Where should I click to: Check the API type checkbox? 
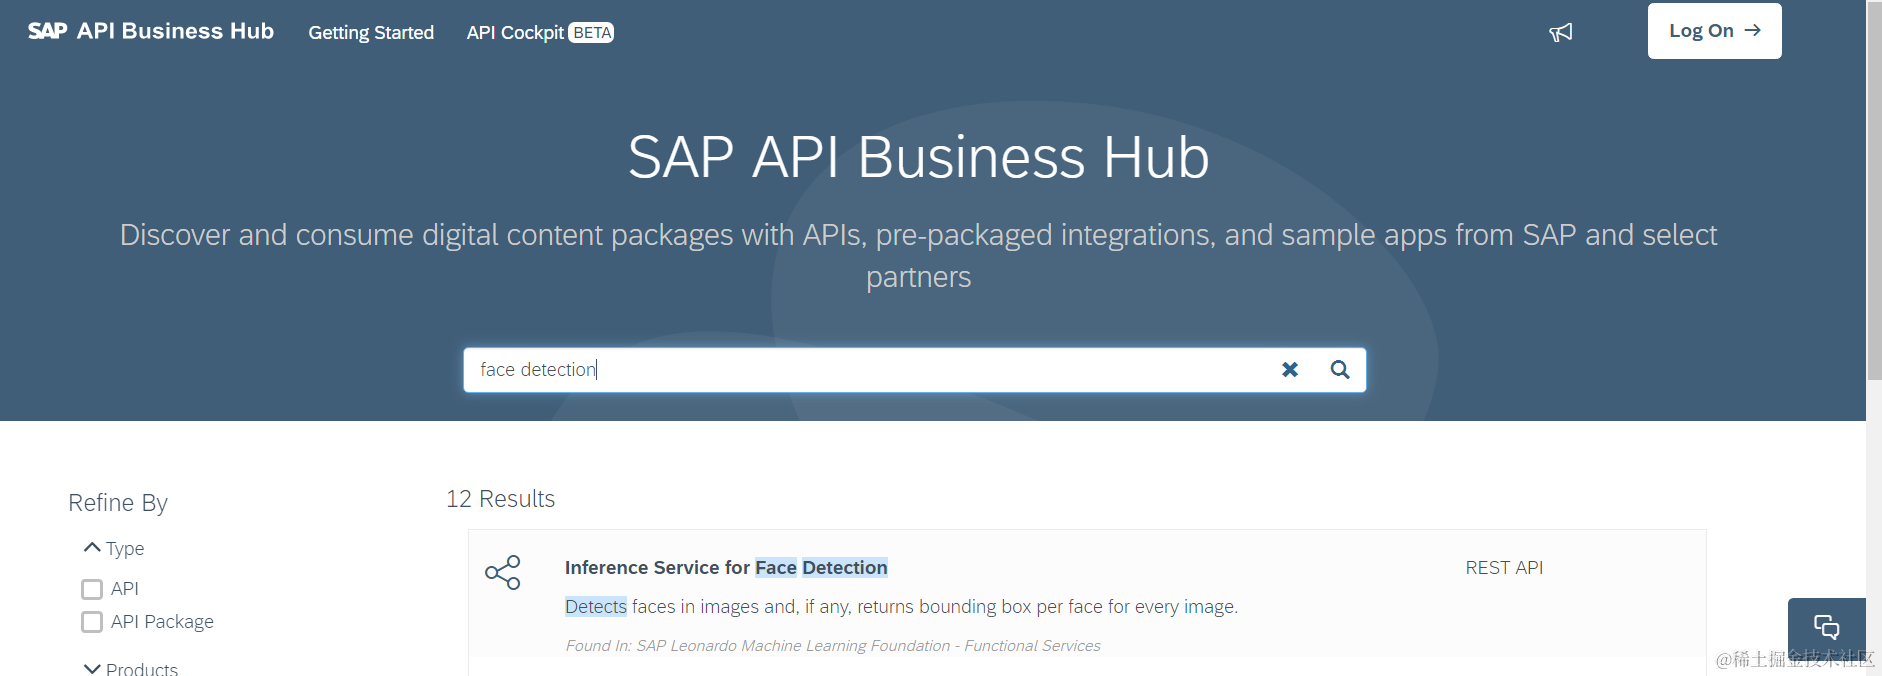click(x=92, y=589)
